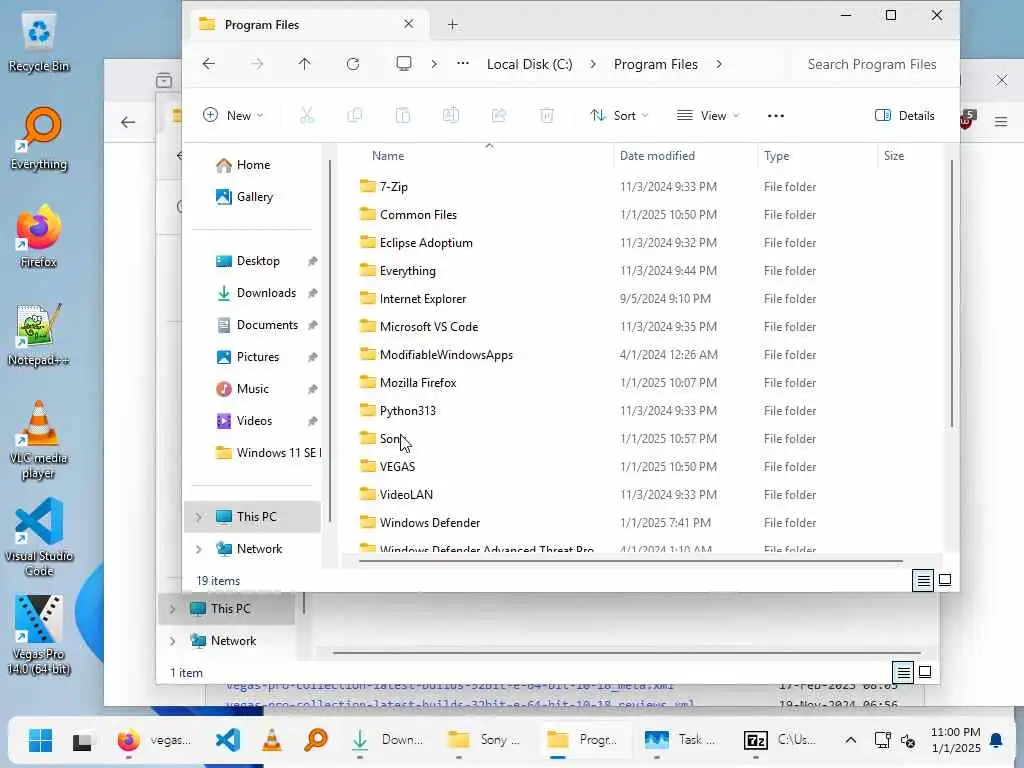This screenshot has width=1024, height=768.
Task: Click the Cut scissors icon
Action: tap(306, 116)
